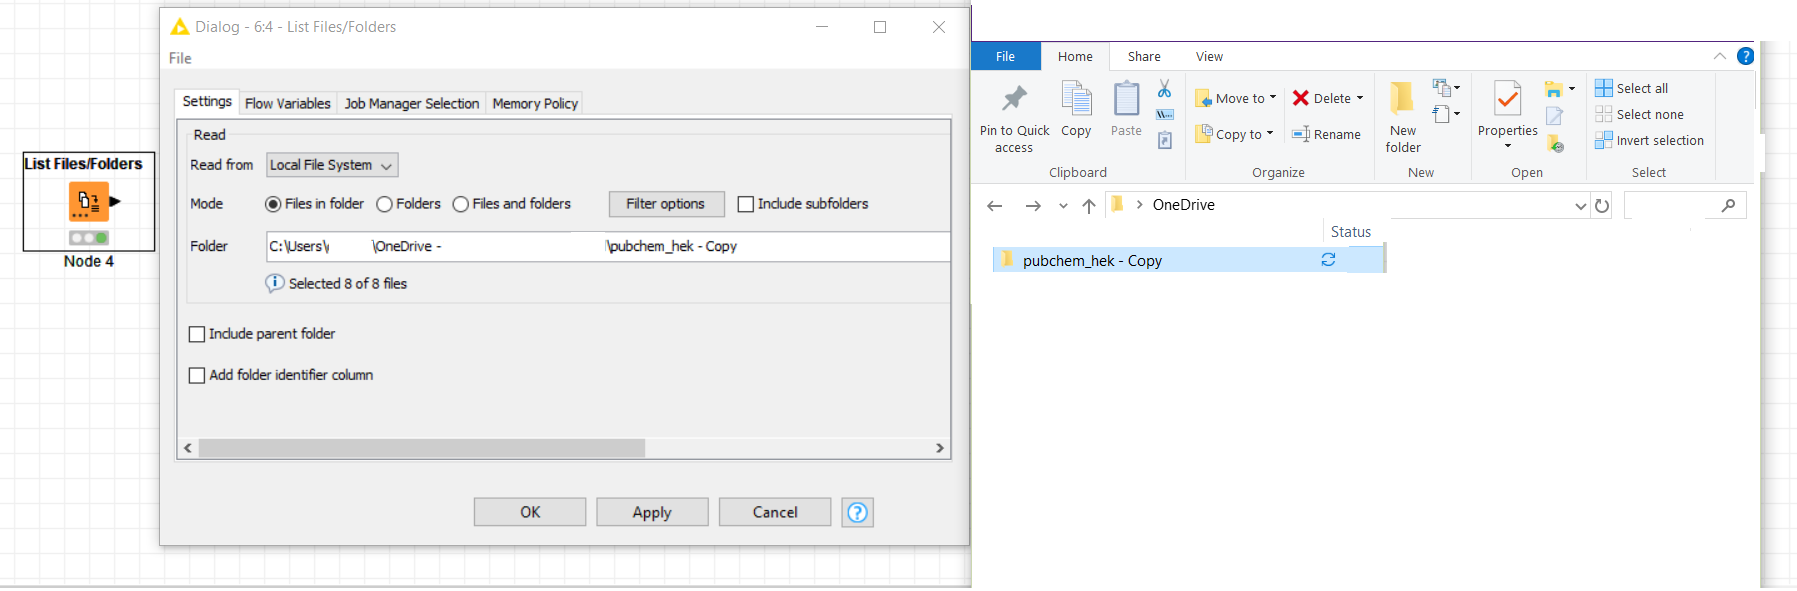Expand the Move to dropdown

(x=1273, y=98)
